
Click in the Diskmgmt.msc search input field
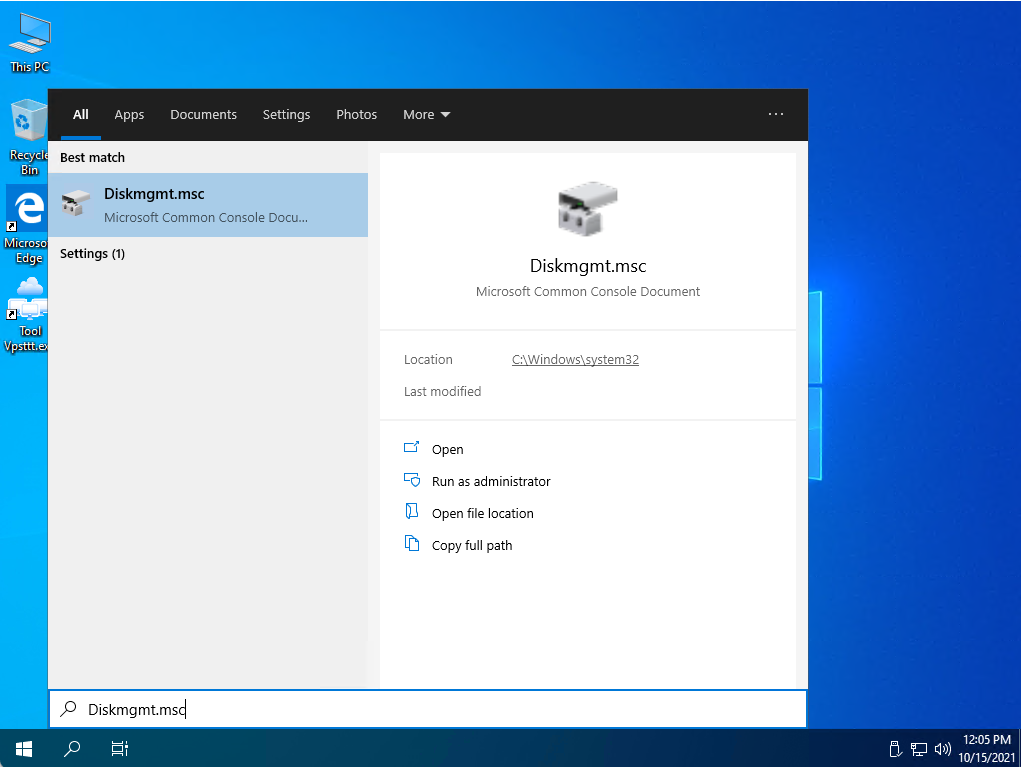pyautogui.click(x=428, y=708)
